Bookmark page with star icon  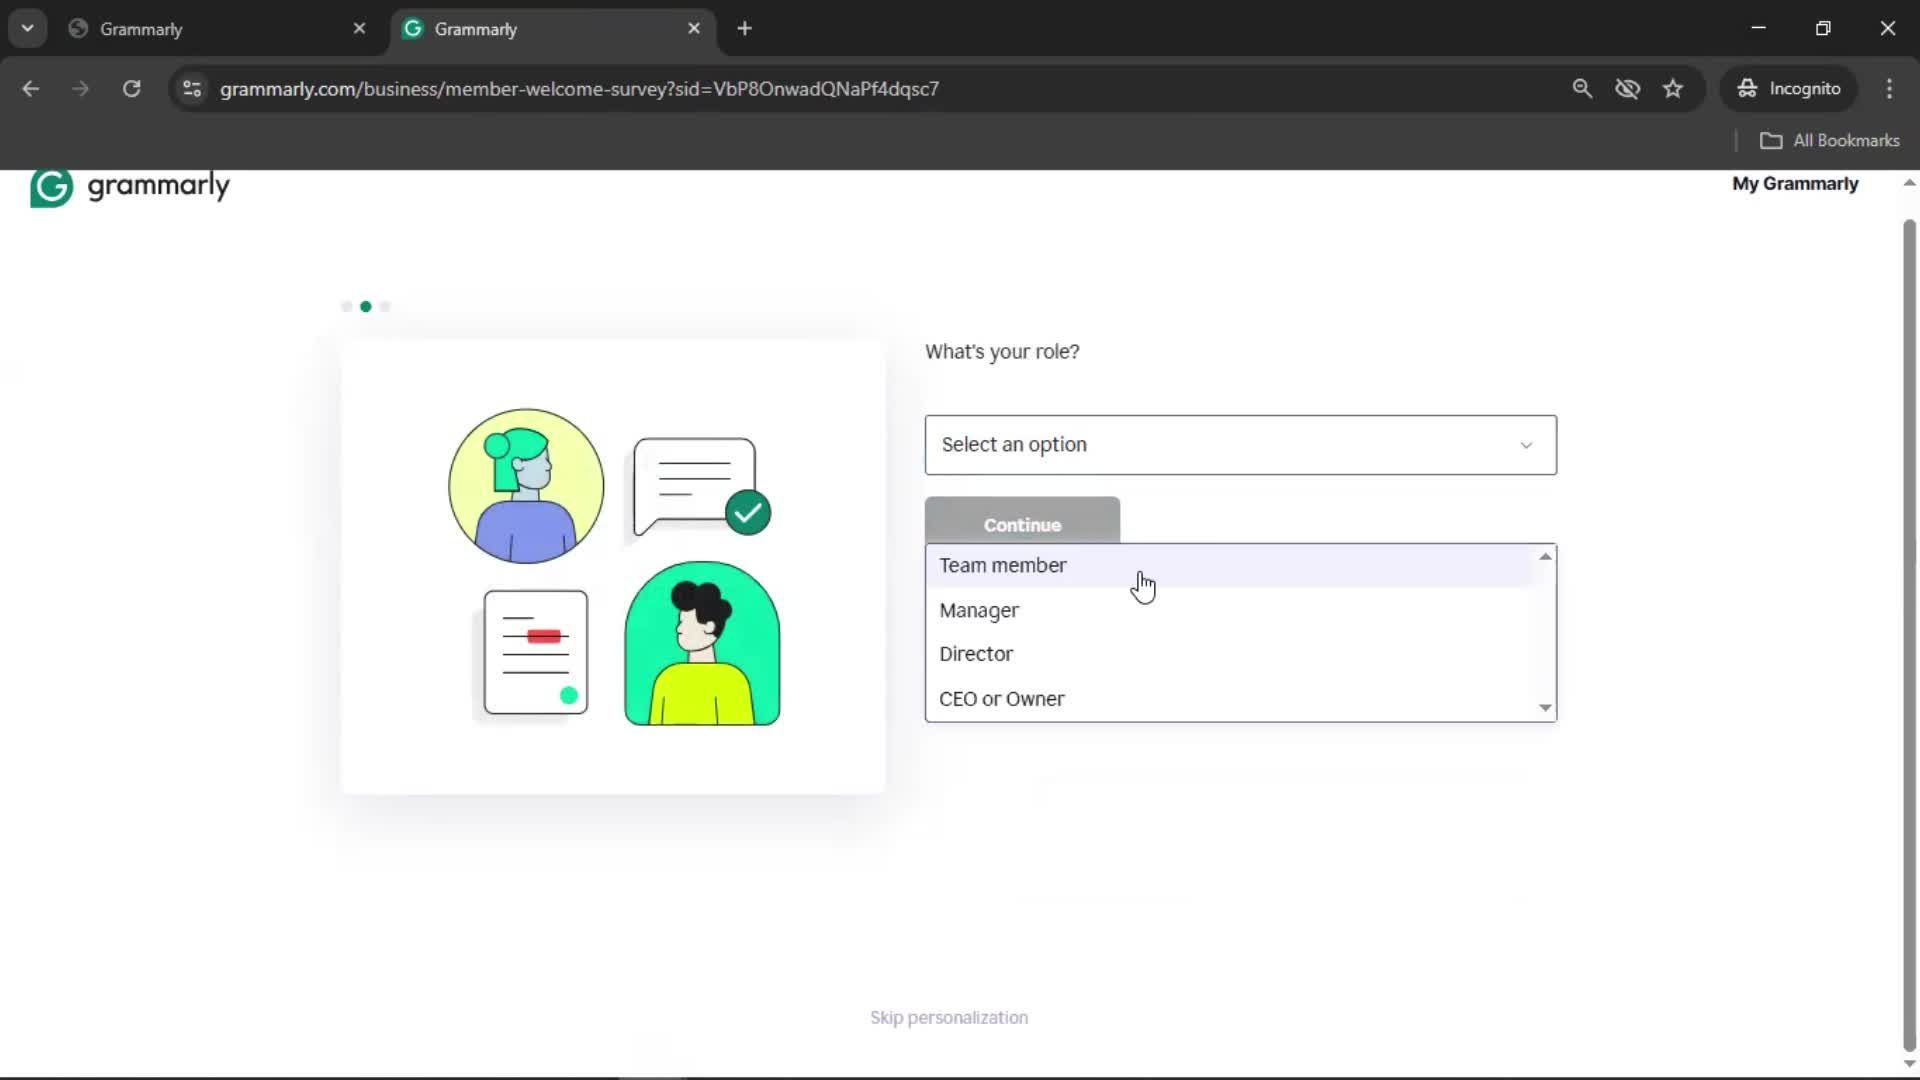pyautogui.click(x=1673, y=88)
